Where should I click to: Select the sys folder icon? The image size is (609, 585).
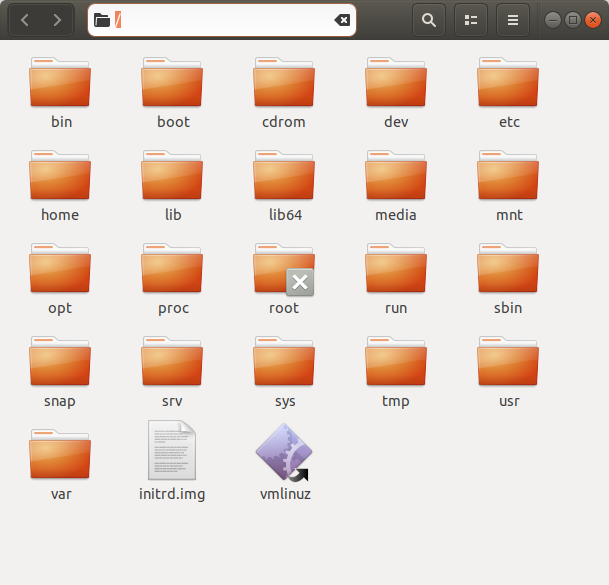284,361
